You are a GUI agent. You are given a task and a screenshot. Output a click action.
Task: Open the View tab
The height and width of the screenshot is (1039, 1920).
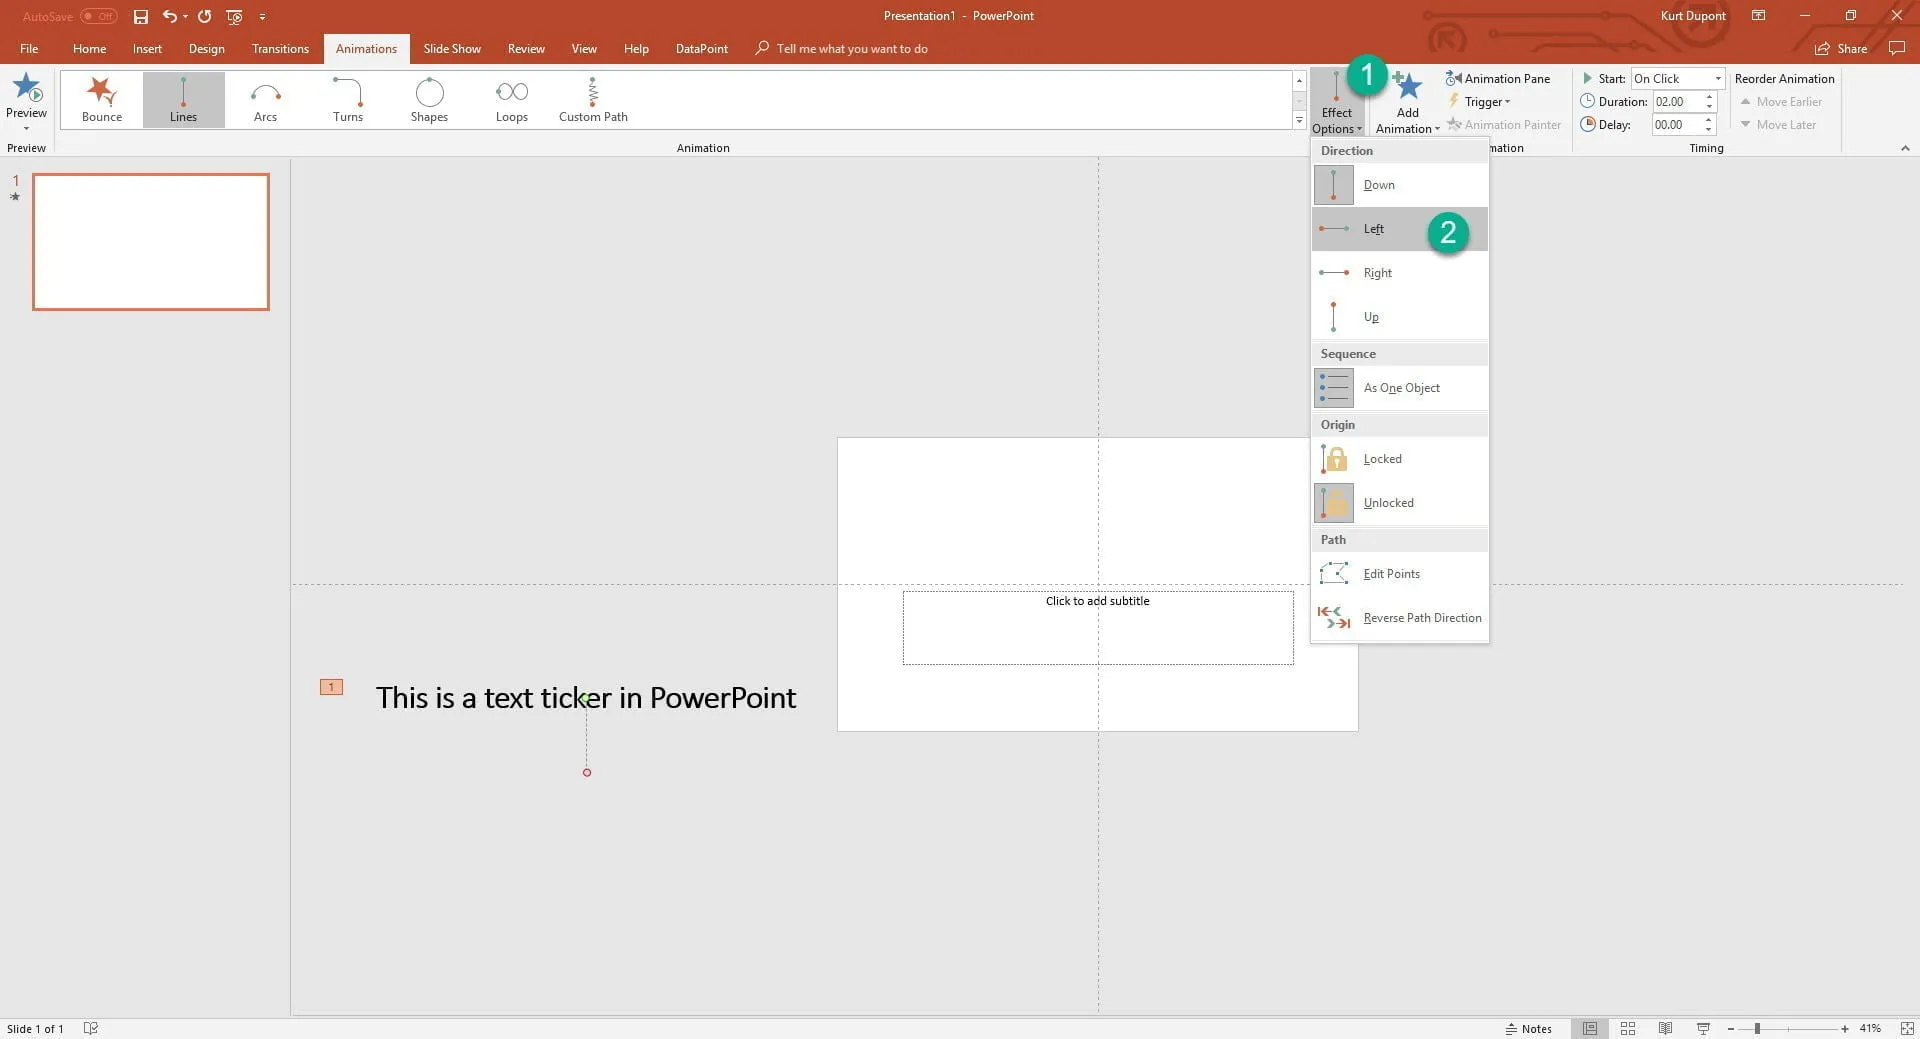click(x=584, y=48)
